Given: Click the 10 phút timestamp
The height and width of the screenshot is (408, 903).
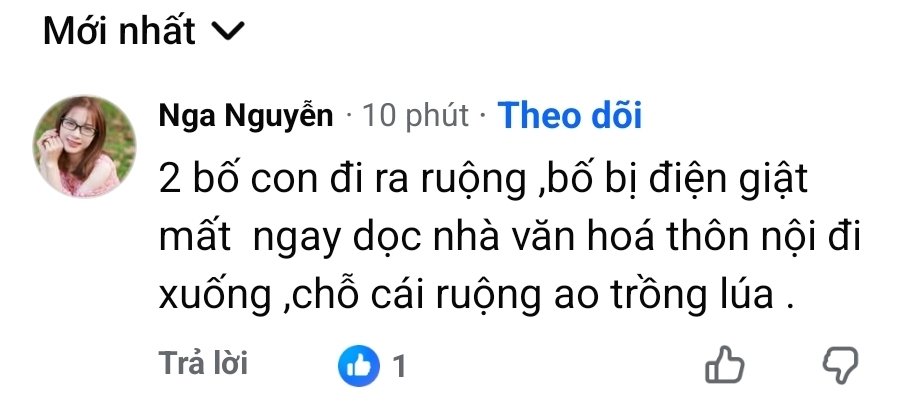Looking at the screenshot, I should [x=415, y=115].
